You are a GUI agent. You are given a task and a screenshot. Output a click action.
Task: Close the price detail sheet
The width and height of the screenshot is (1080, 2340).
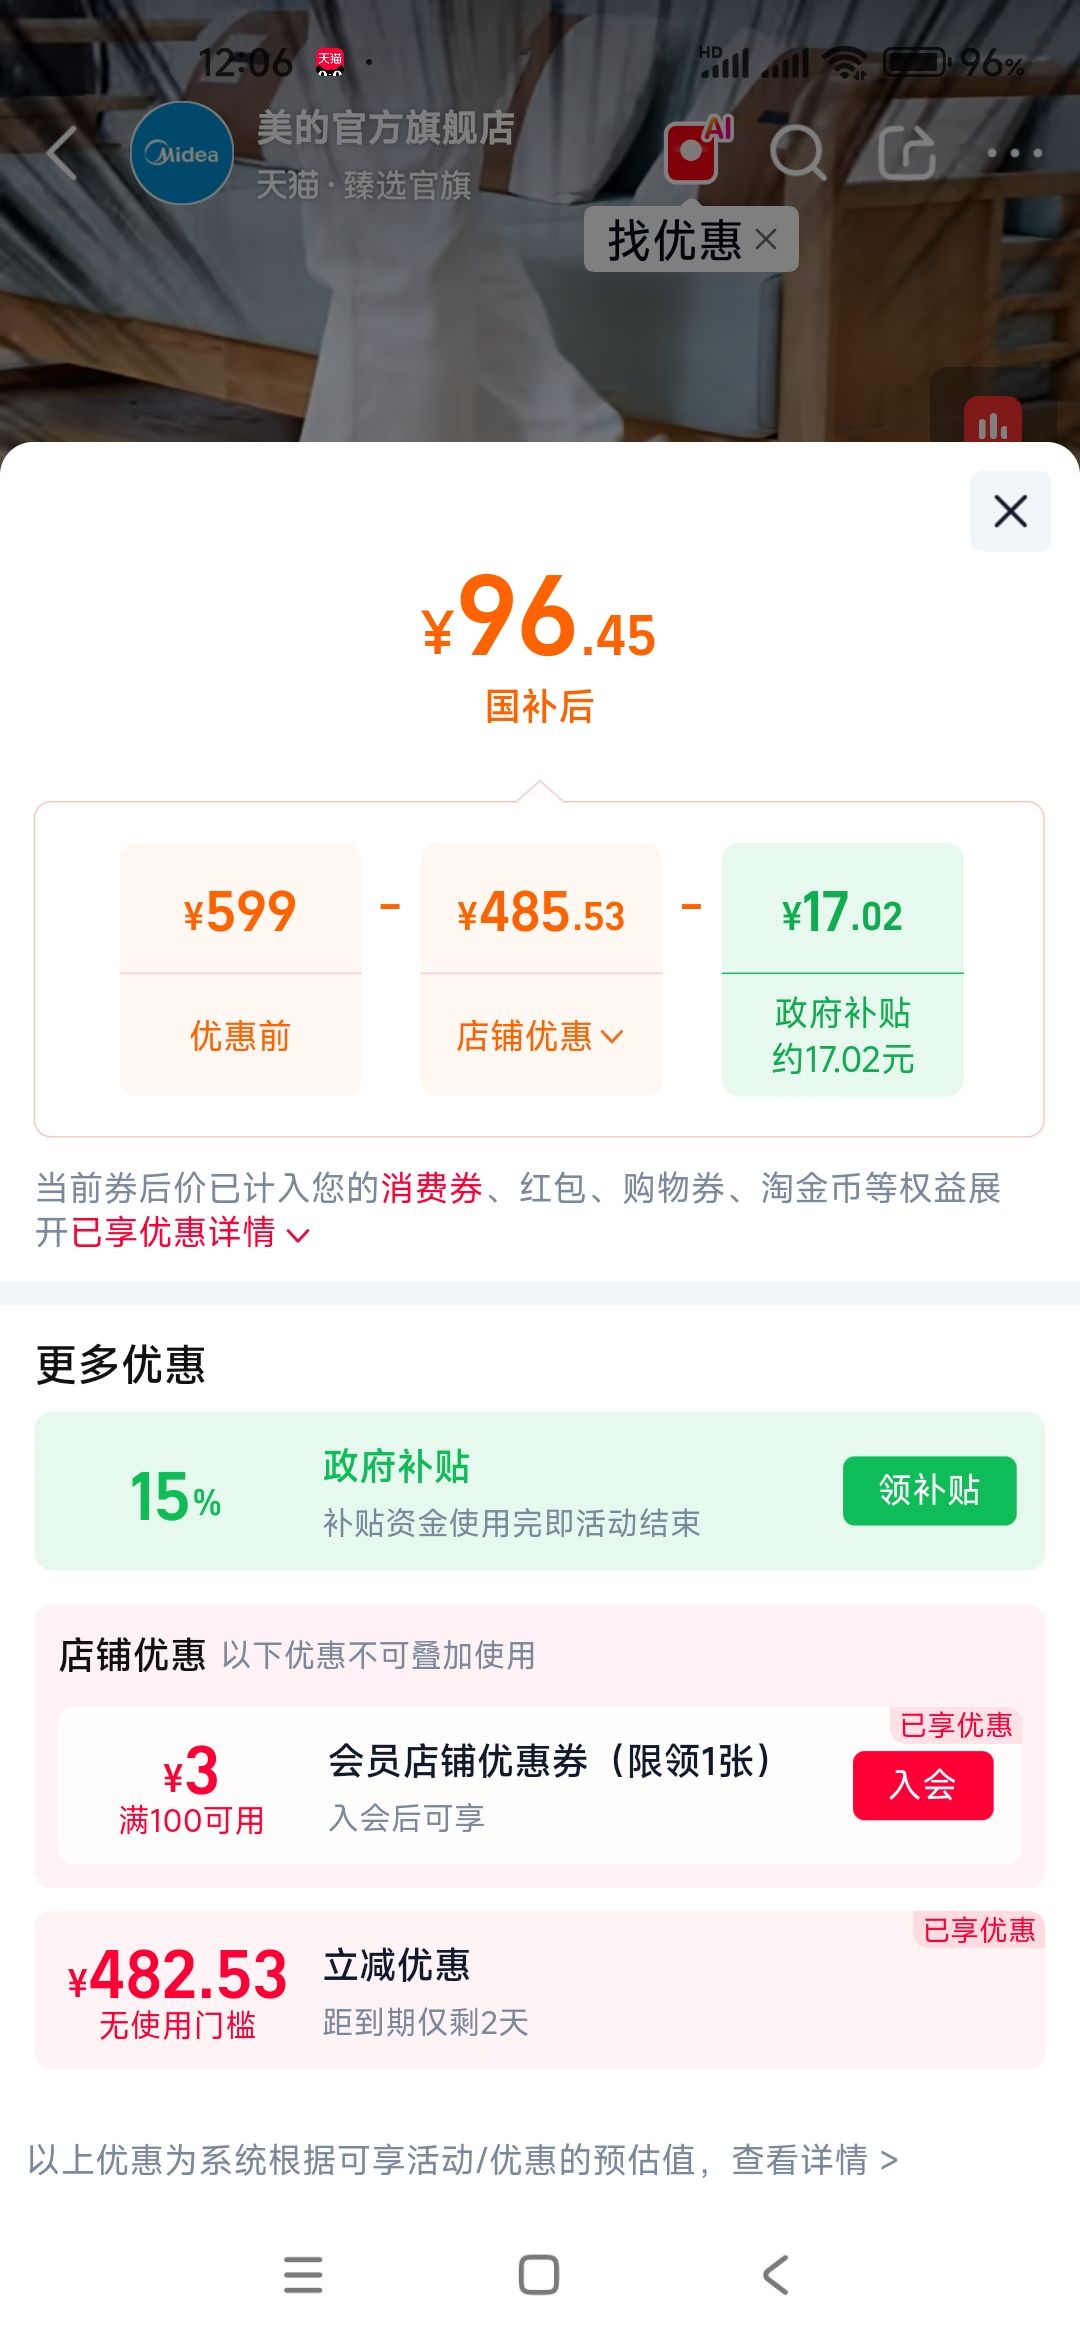click(x=1011, y=511)
